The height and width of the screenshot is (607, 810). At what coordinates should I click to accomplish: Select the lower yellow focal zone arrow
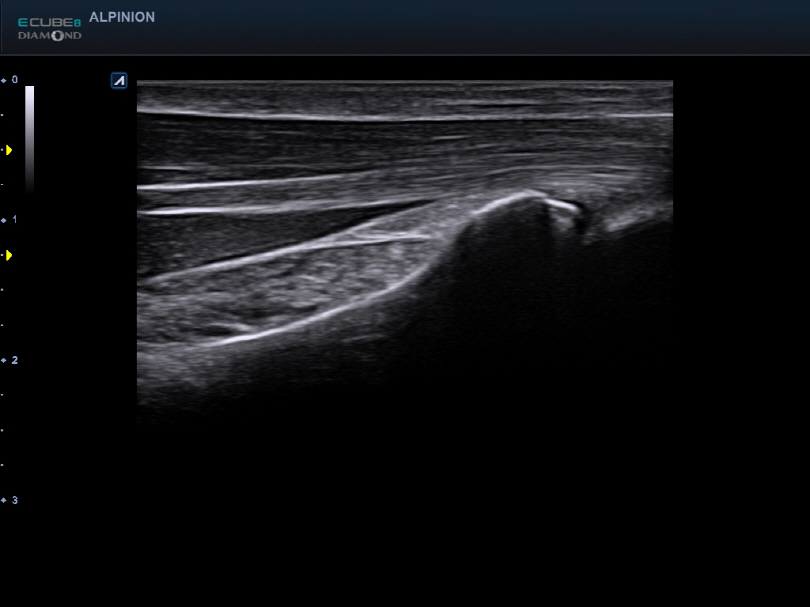click(x=9, y=256)
